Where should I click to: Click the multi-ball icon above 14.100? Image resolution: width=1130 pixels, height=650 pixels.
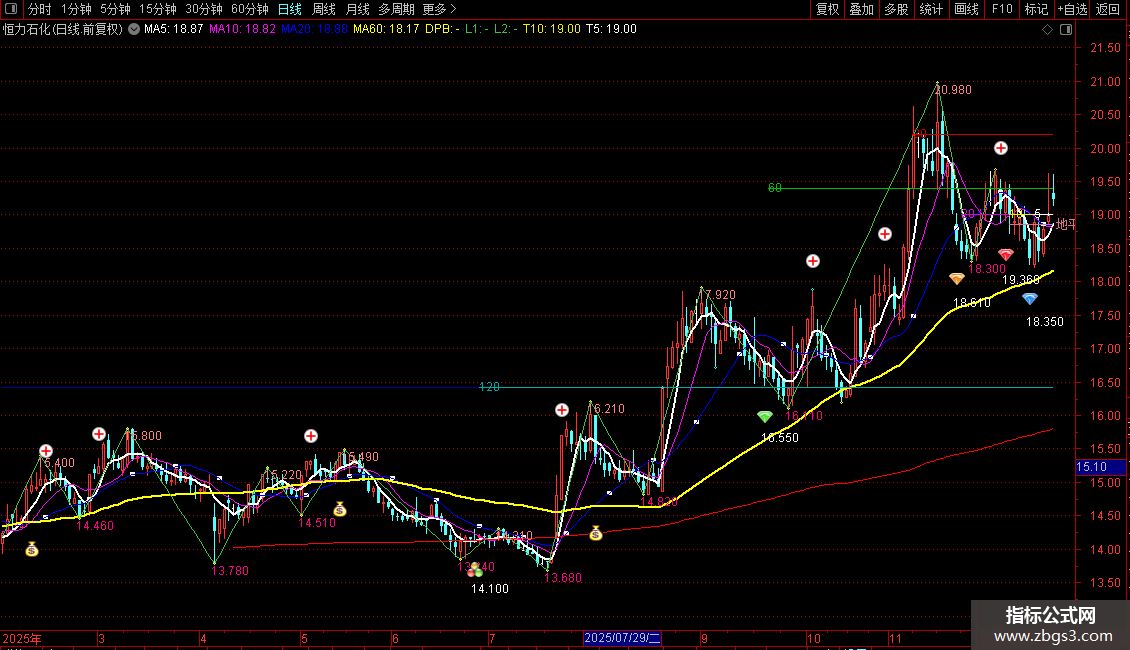tap(475, 571)
